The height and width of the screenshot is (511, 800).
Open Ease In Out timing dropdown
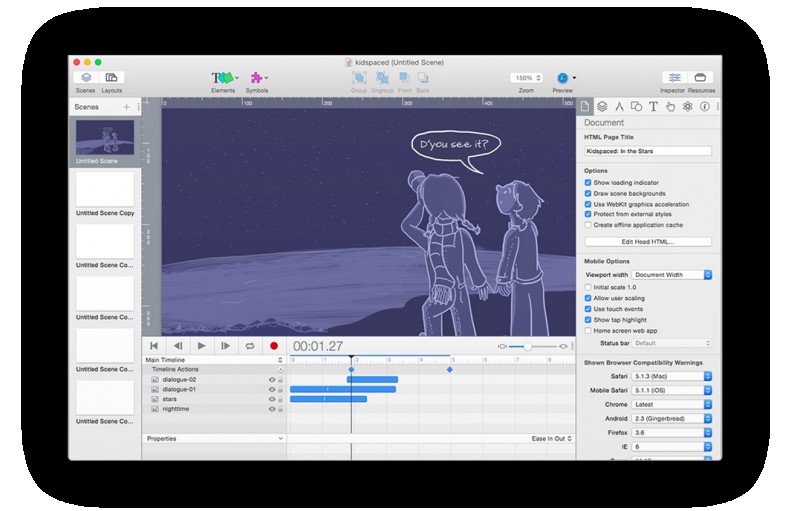click(x=552, y=439)
